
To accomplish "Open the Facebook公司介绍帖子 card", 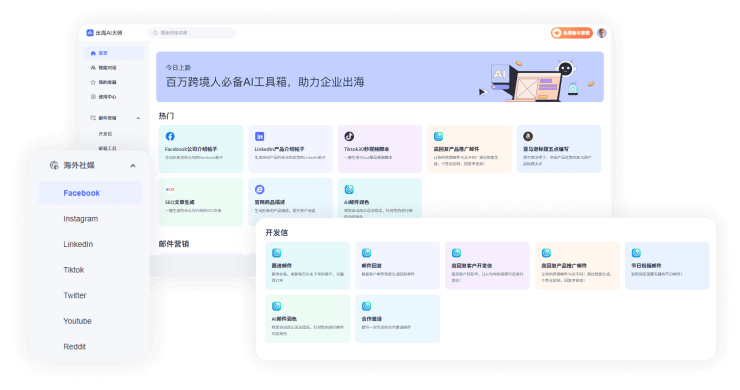I will (x=201, y=149).
